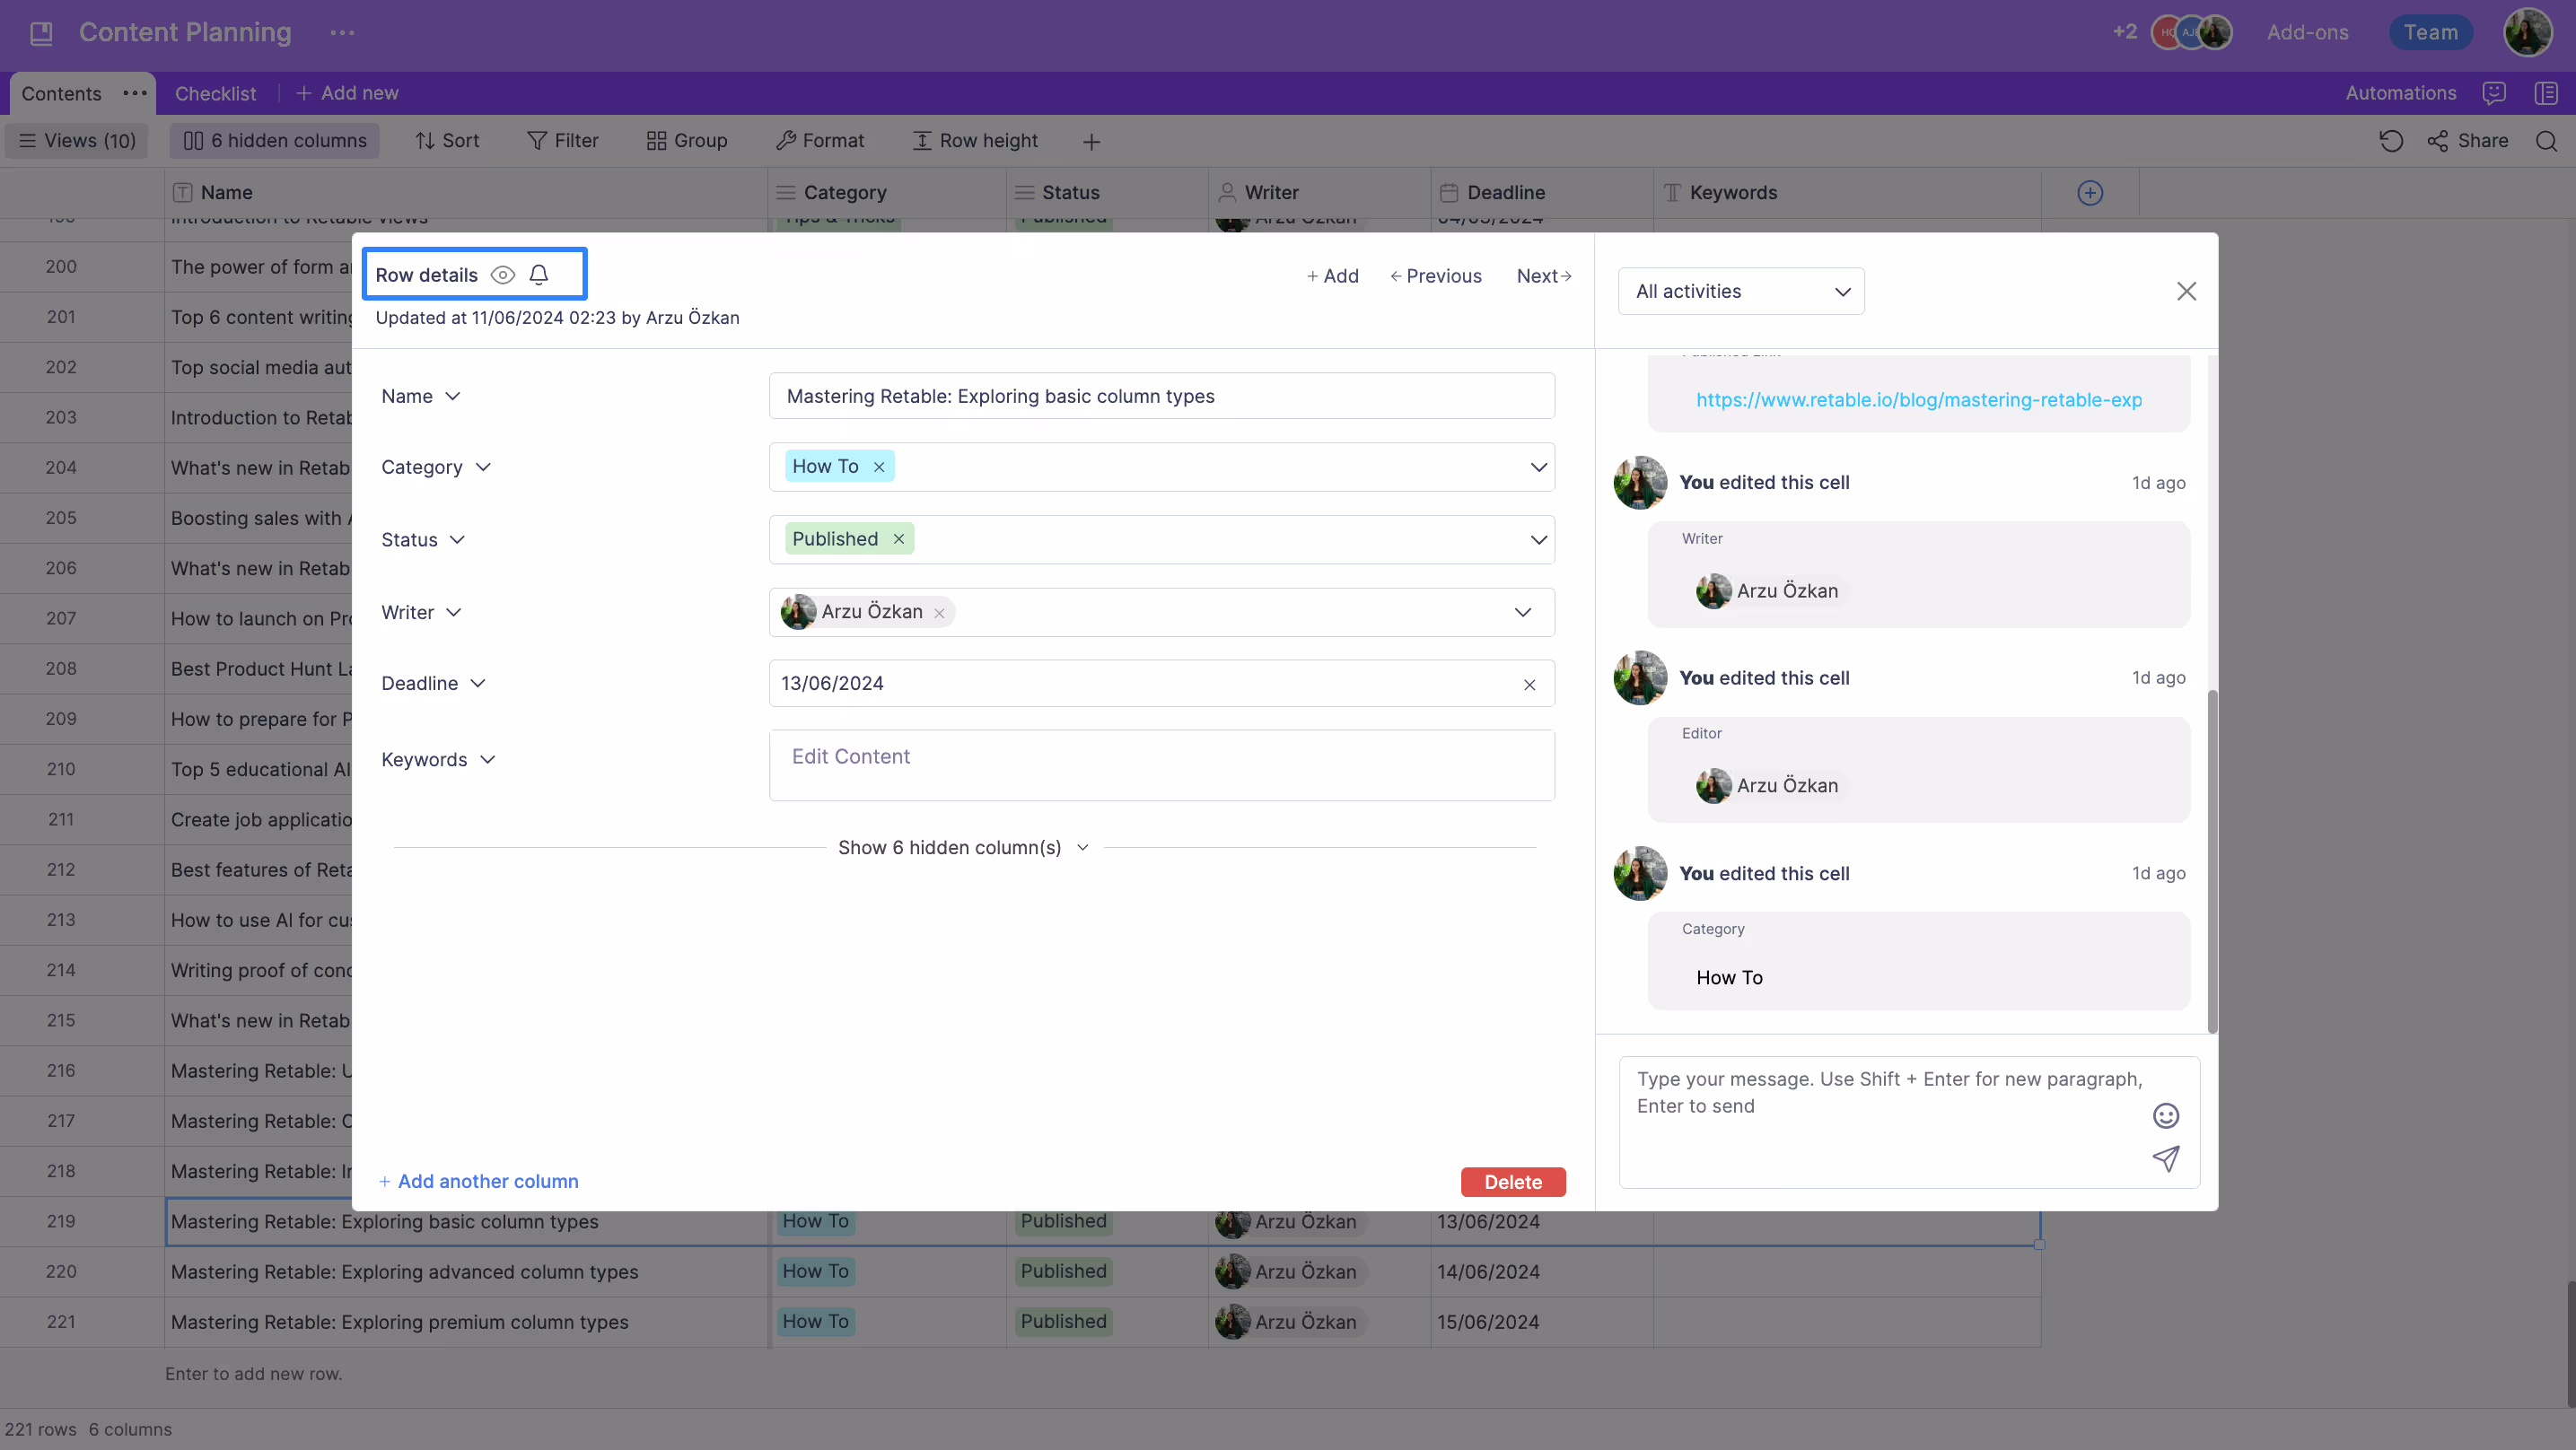Open the 6 hidden columns panel
The image size is (2576, 1450).
276,141
